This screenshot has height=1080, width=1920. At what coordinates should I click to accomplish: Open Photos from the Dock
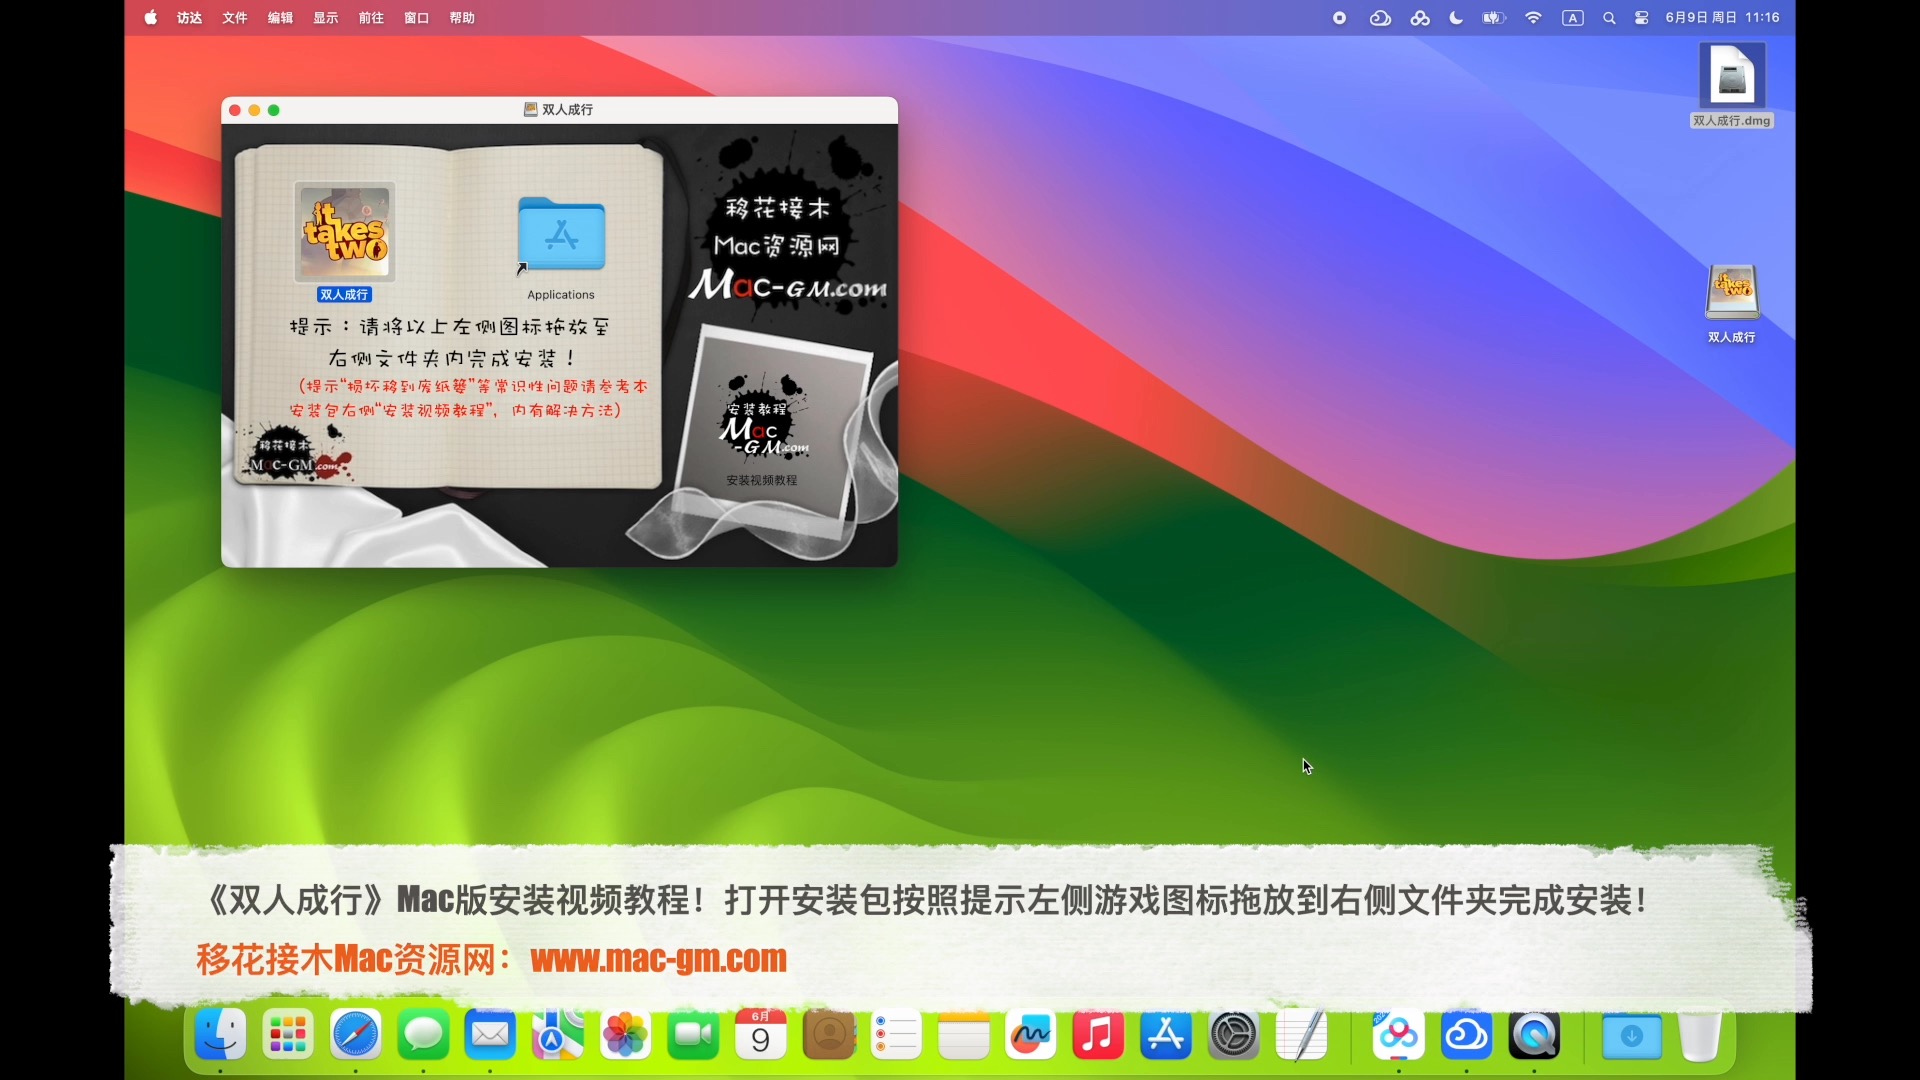pyautogui.click(x=625, y=1034)
